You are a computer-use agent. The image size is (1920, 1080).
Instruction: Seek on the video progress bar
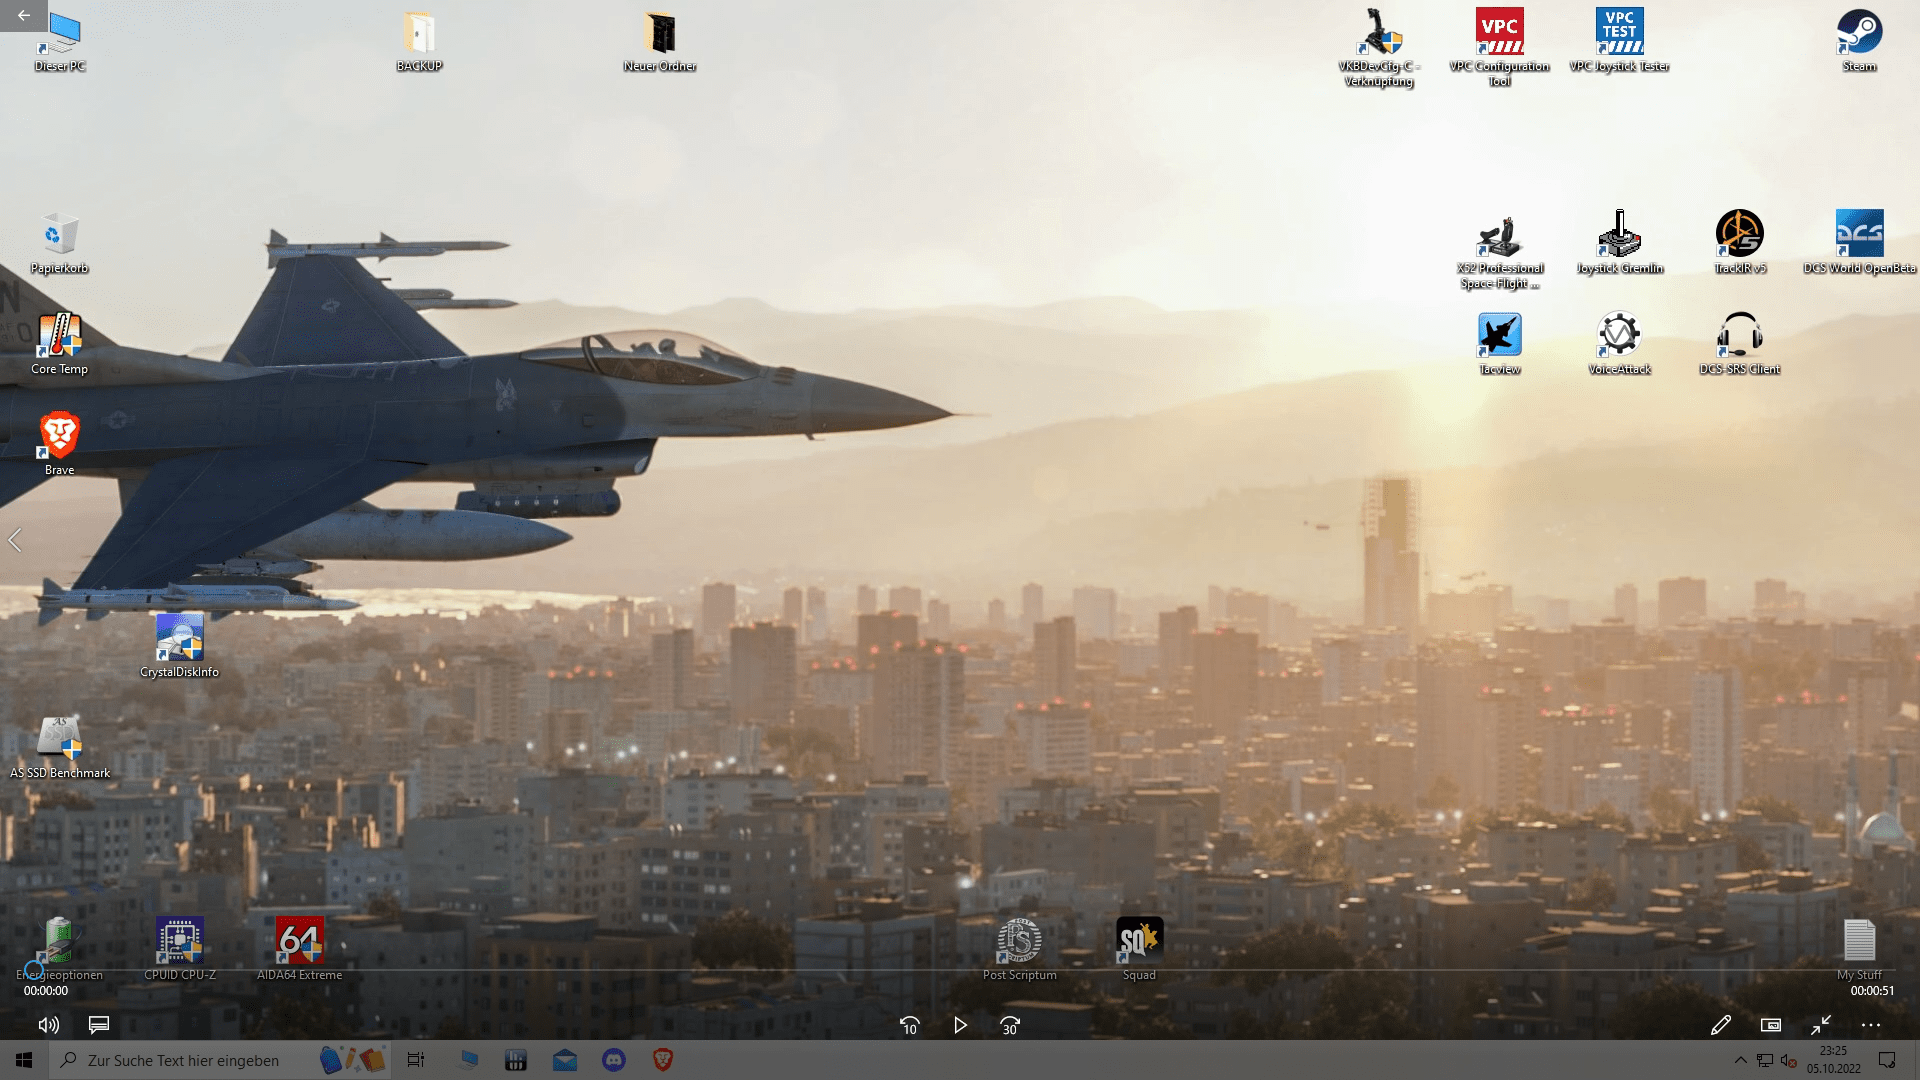tap(960, 970)
